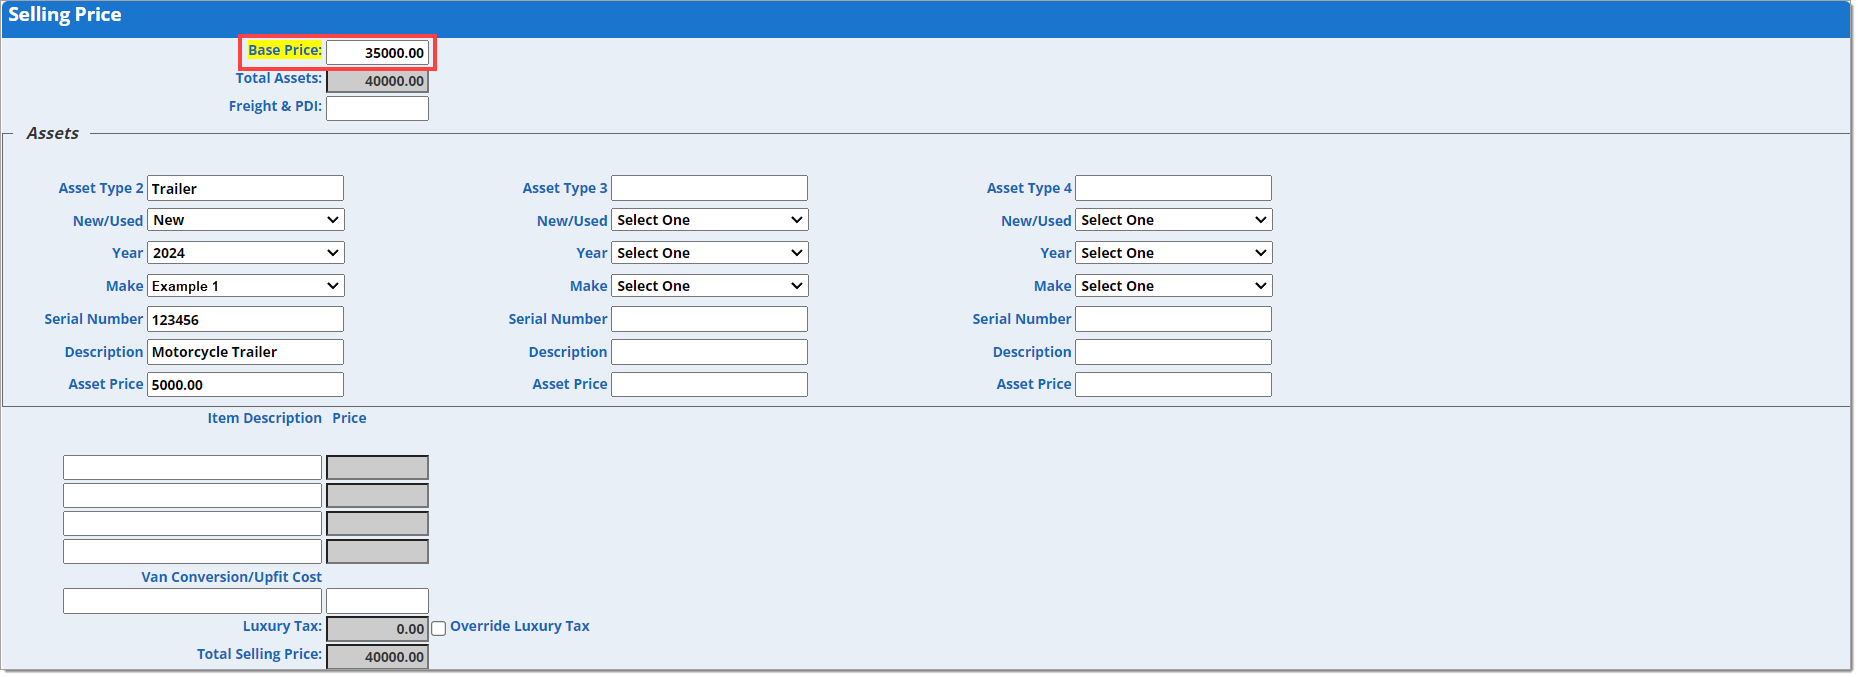Click the Van Conversion/Upfit Cost label
The width and height of the screenshot is (1858, 677).
point(232,577)
